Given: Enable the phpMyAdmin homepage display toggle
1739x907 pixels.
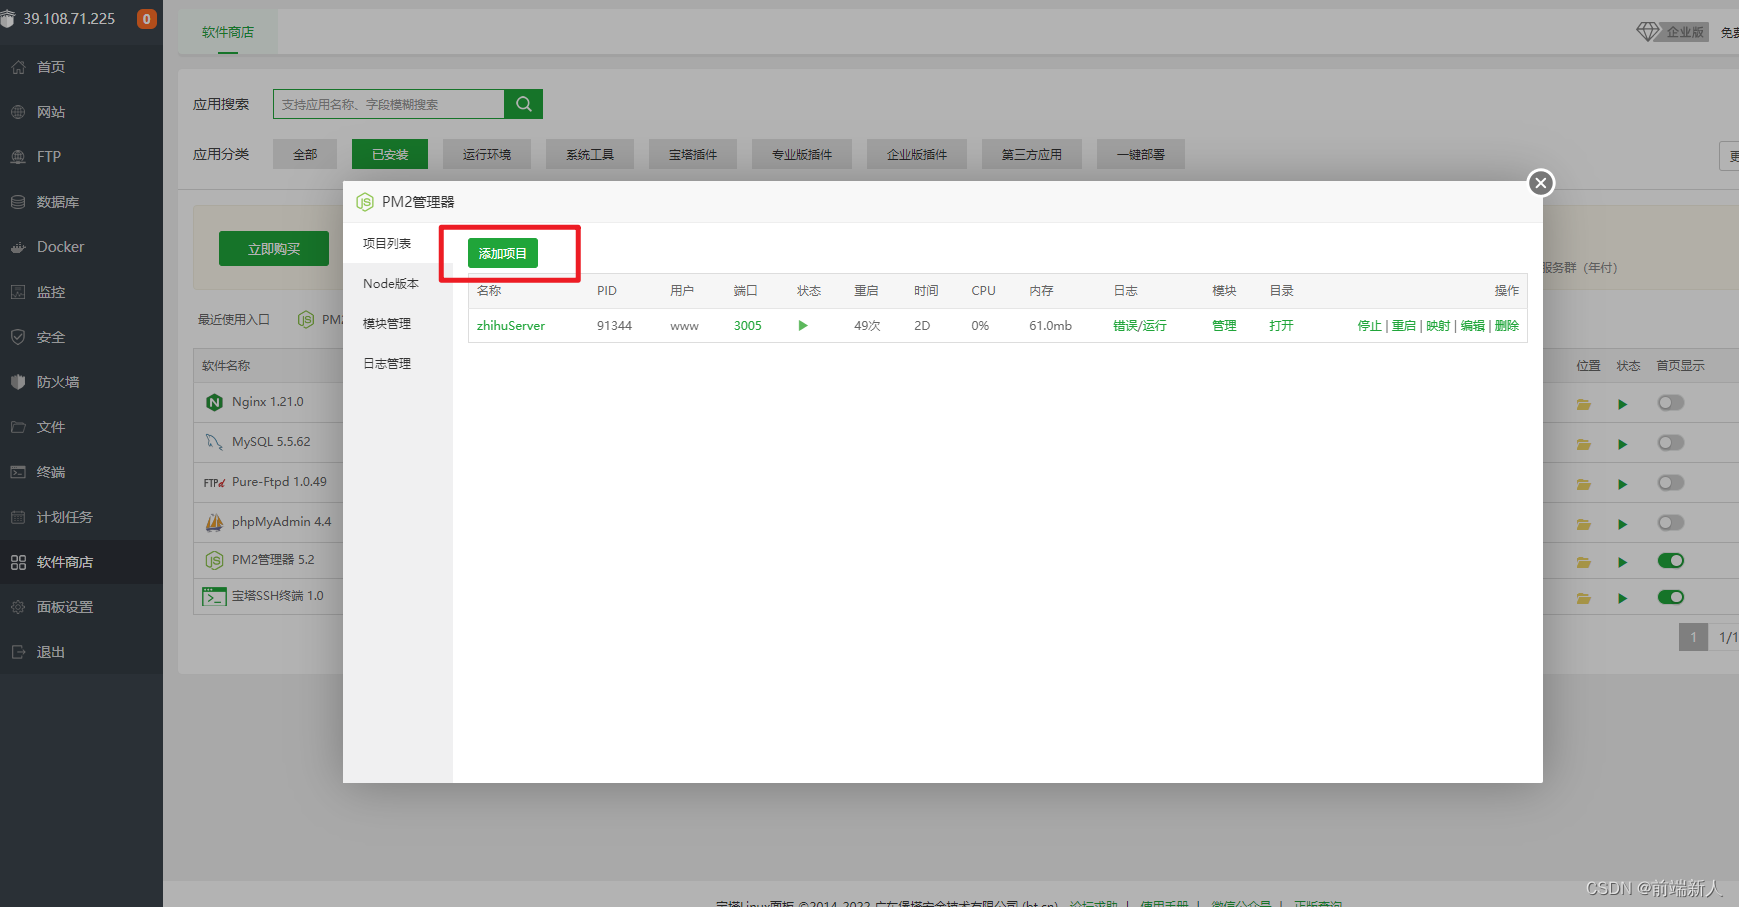Looking at the screenshot, I should point(1670,522).
